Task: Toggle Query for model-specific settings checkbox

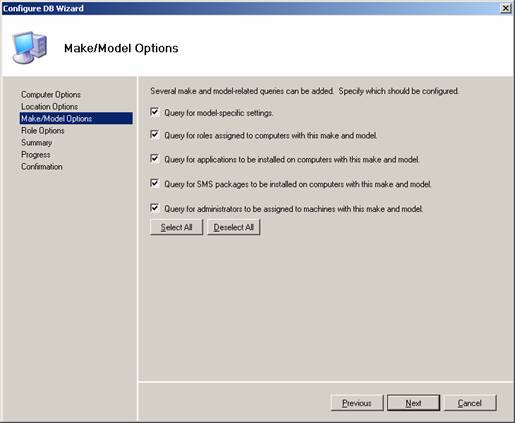Action: (154, 112)
